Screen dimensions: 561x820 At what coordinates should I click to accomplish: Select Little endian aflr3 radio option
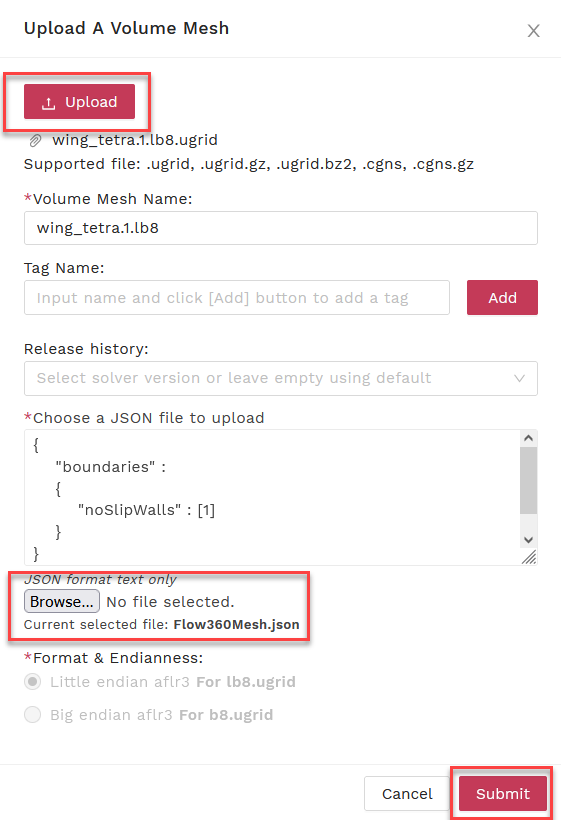(x=32, y=682)
